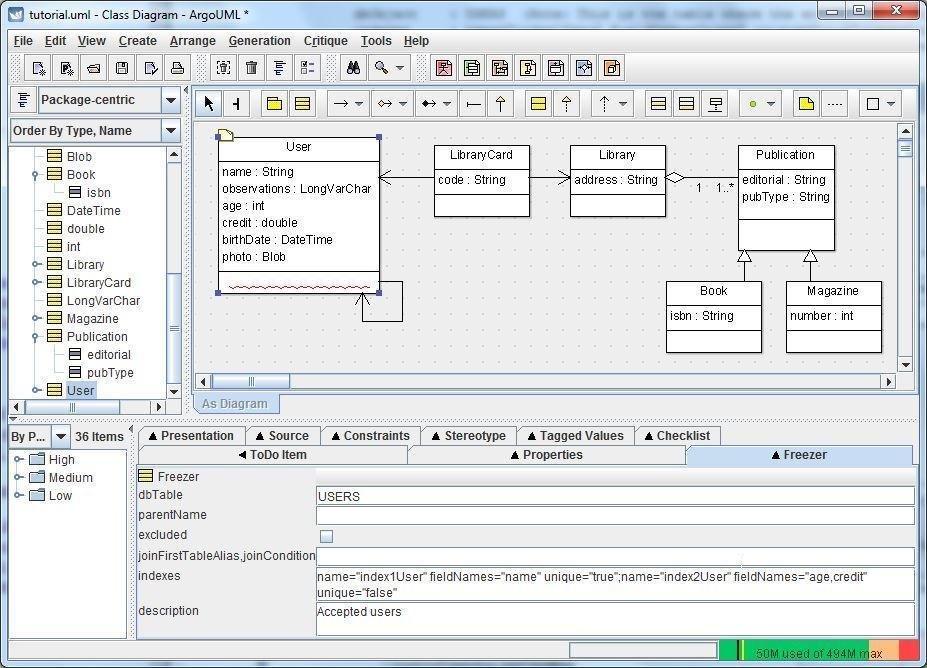Select the Package creation tool
This screenshot has width=927, height=668.
click(275, 103)
